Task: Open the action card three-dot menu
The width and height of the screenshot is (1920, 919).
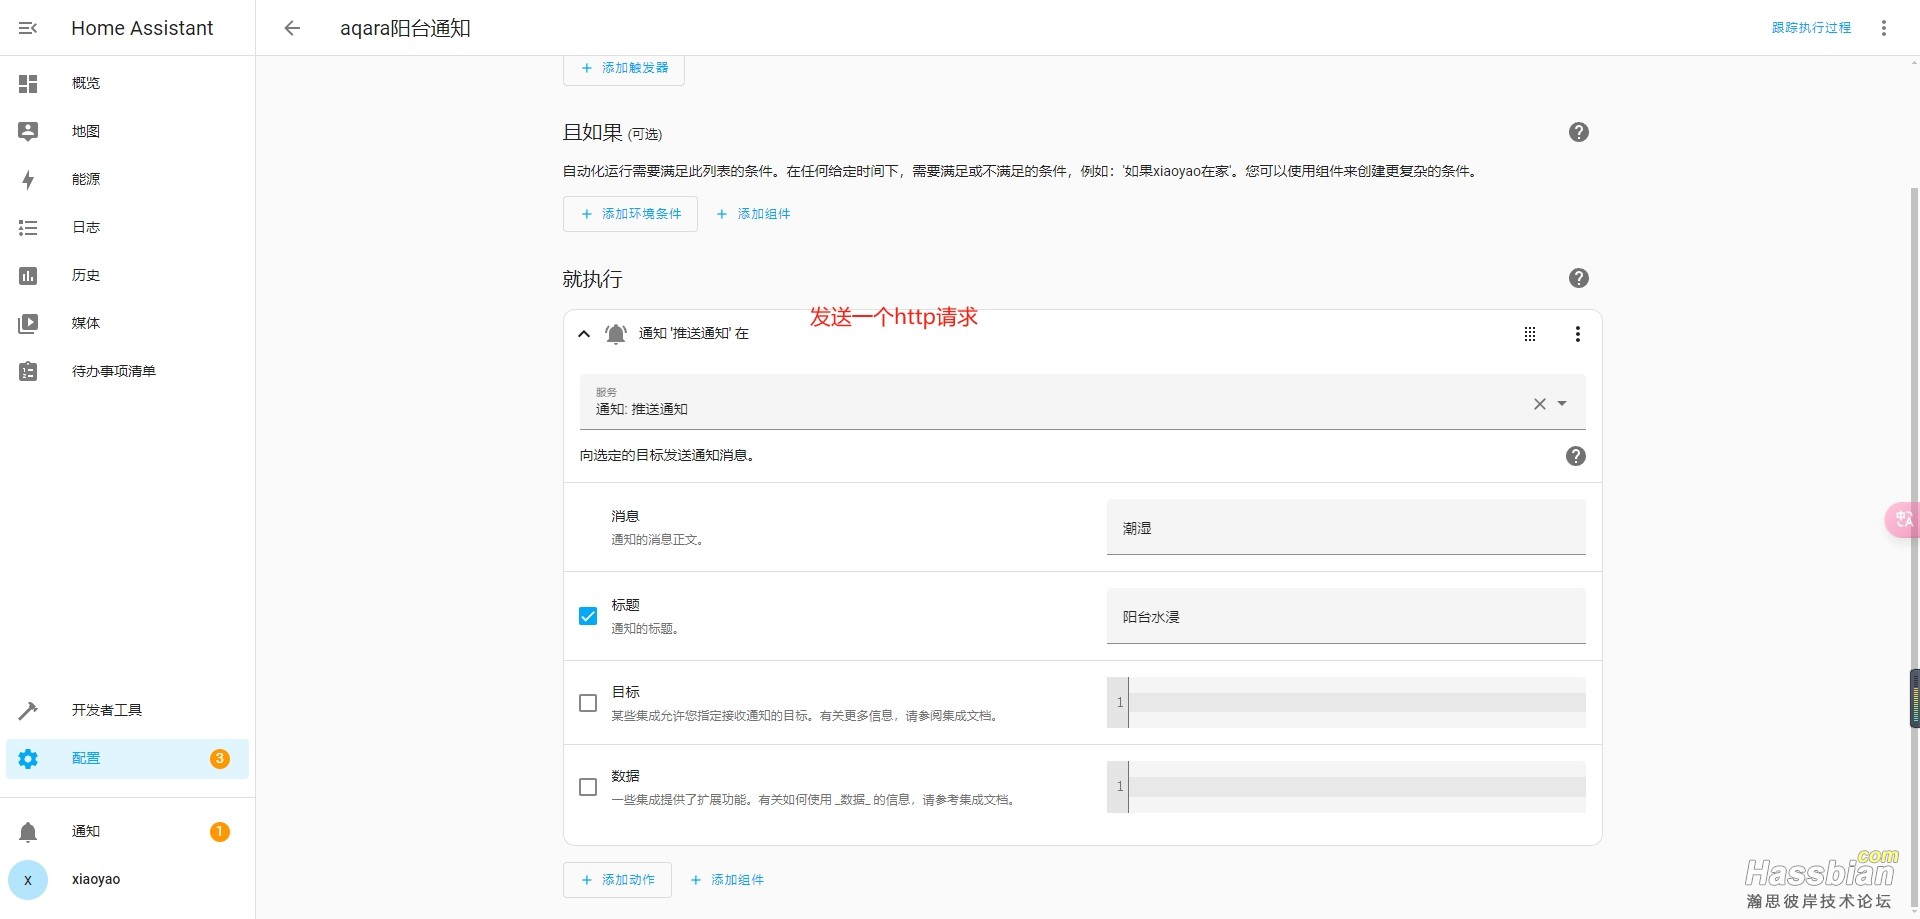Action: coord(1578,334)
